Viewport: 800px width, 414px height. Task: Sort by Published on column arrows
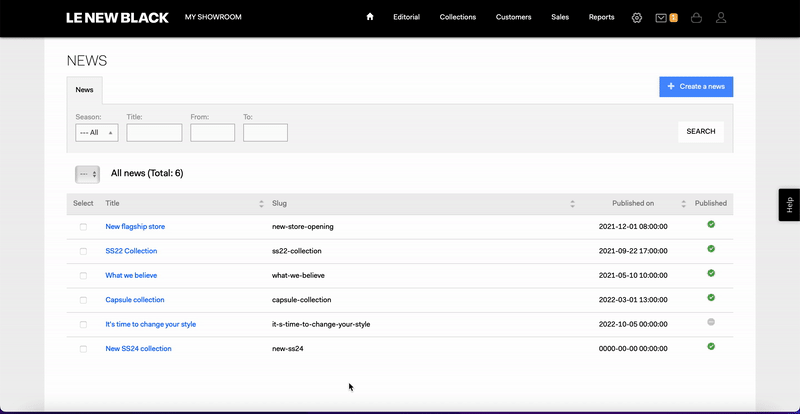(684, 204)
